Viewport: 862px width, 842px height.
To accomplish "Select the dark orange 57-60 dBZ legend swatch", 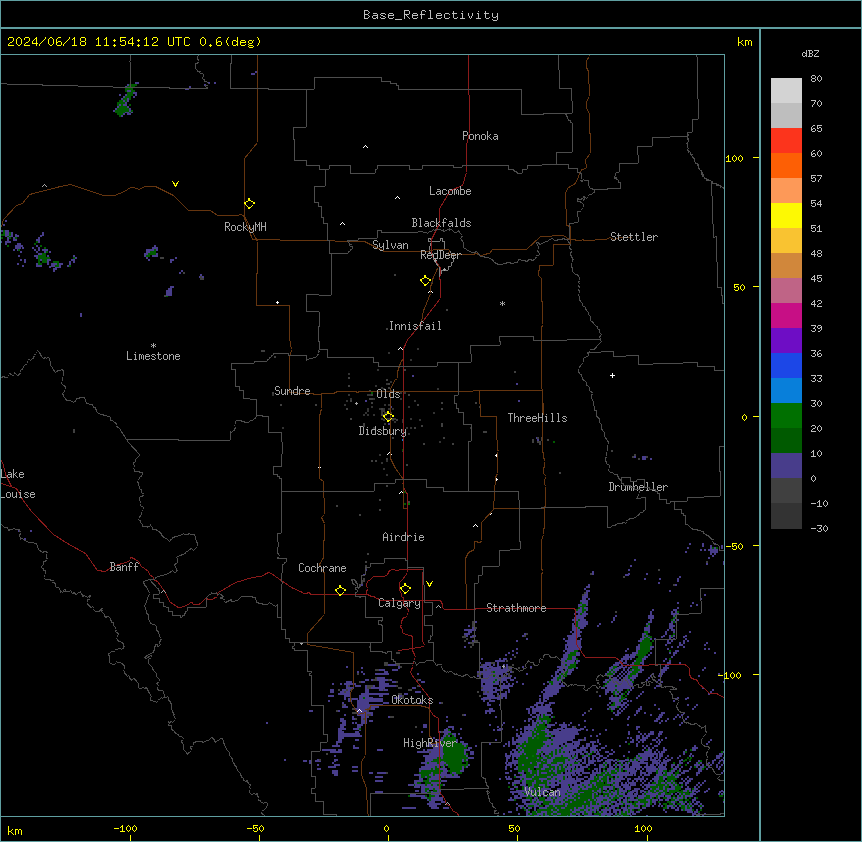I will tap(786, 165).
